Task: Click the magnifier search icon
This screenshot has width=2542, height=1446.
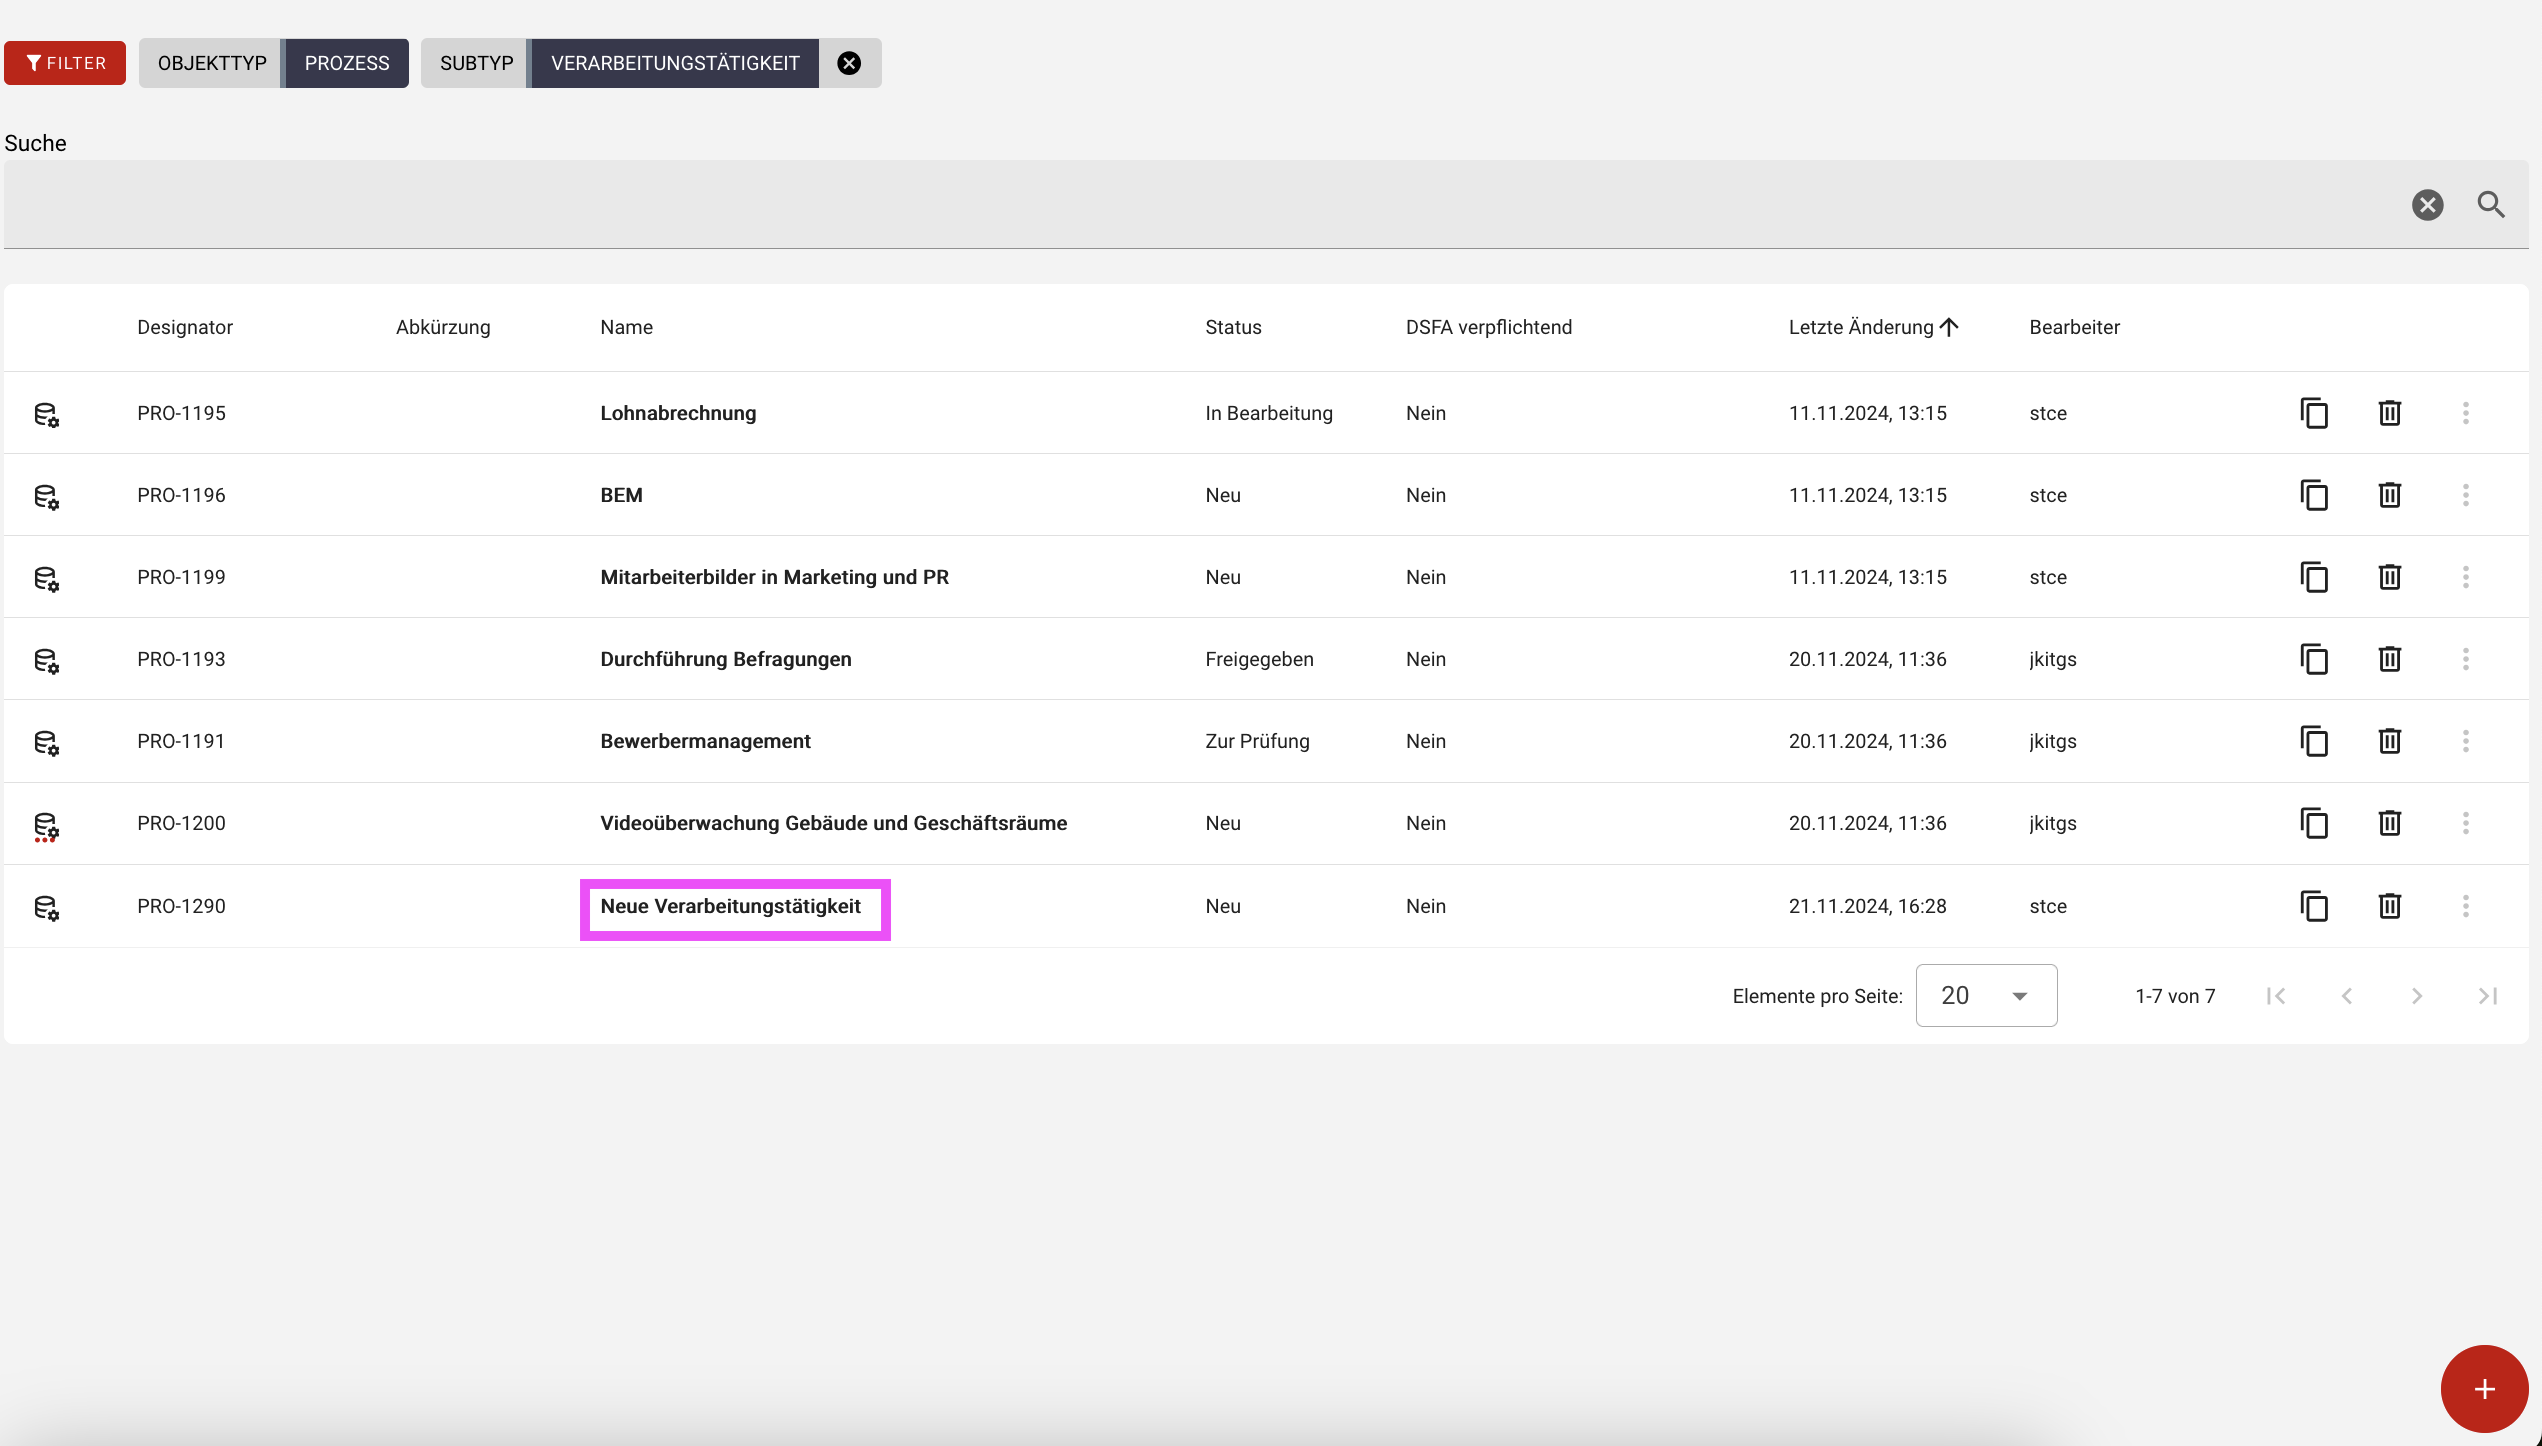Action: coord(2490,205)
